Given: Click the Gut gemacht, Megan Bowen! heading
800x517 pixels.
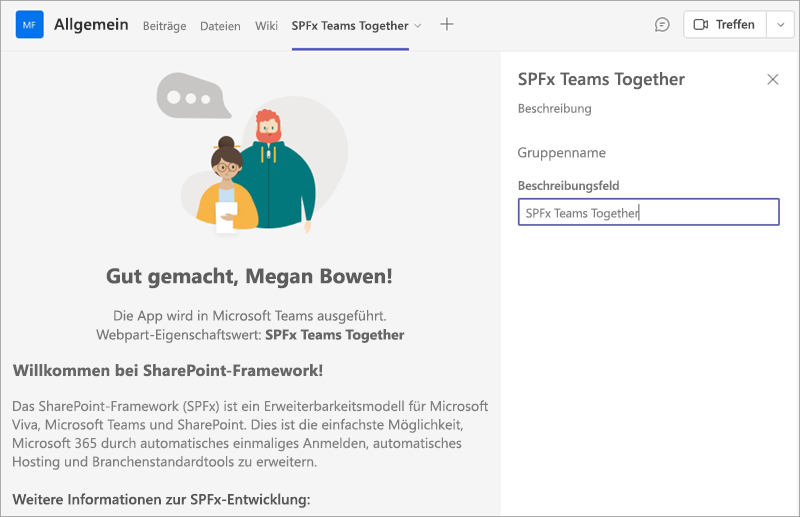Looking at the screenshot, I should click(x=249, y=276).
